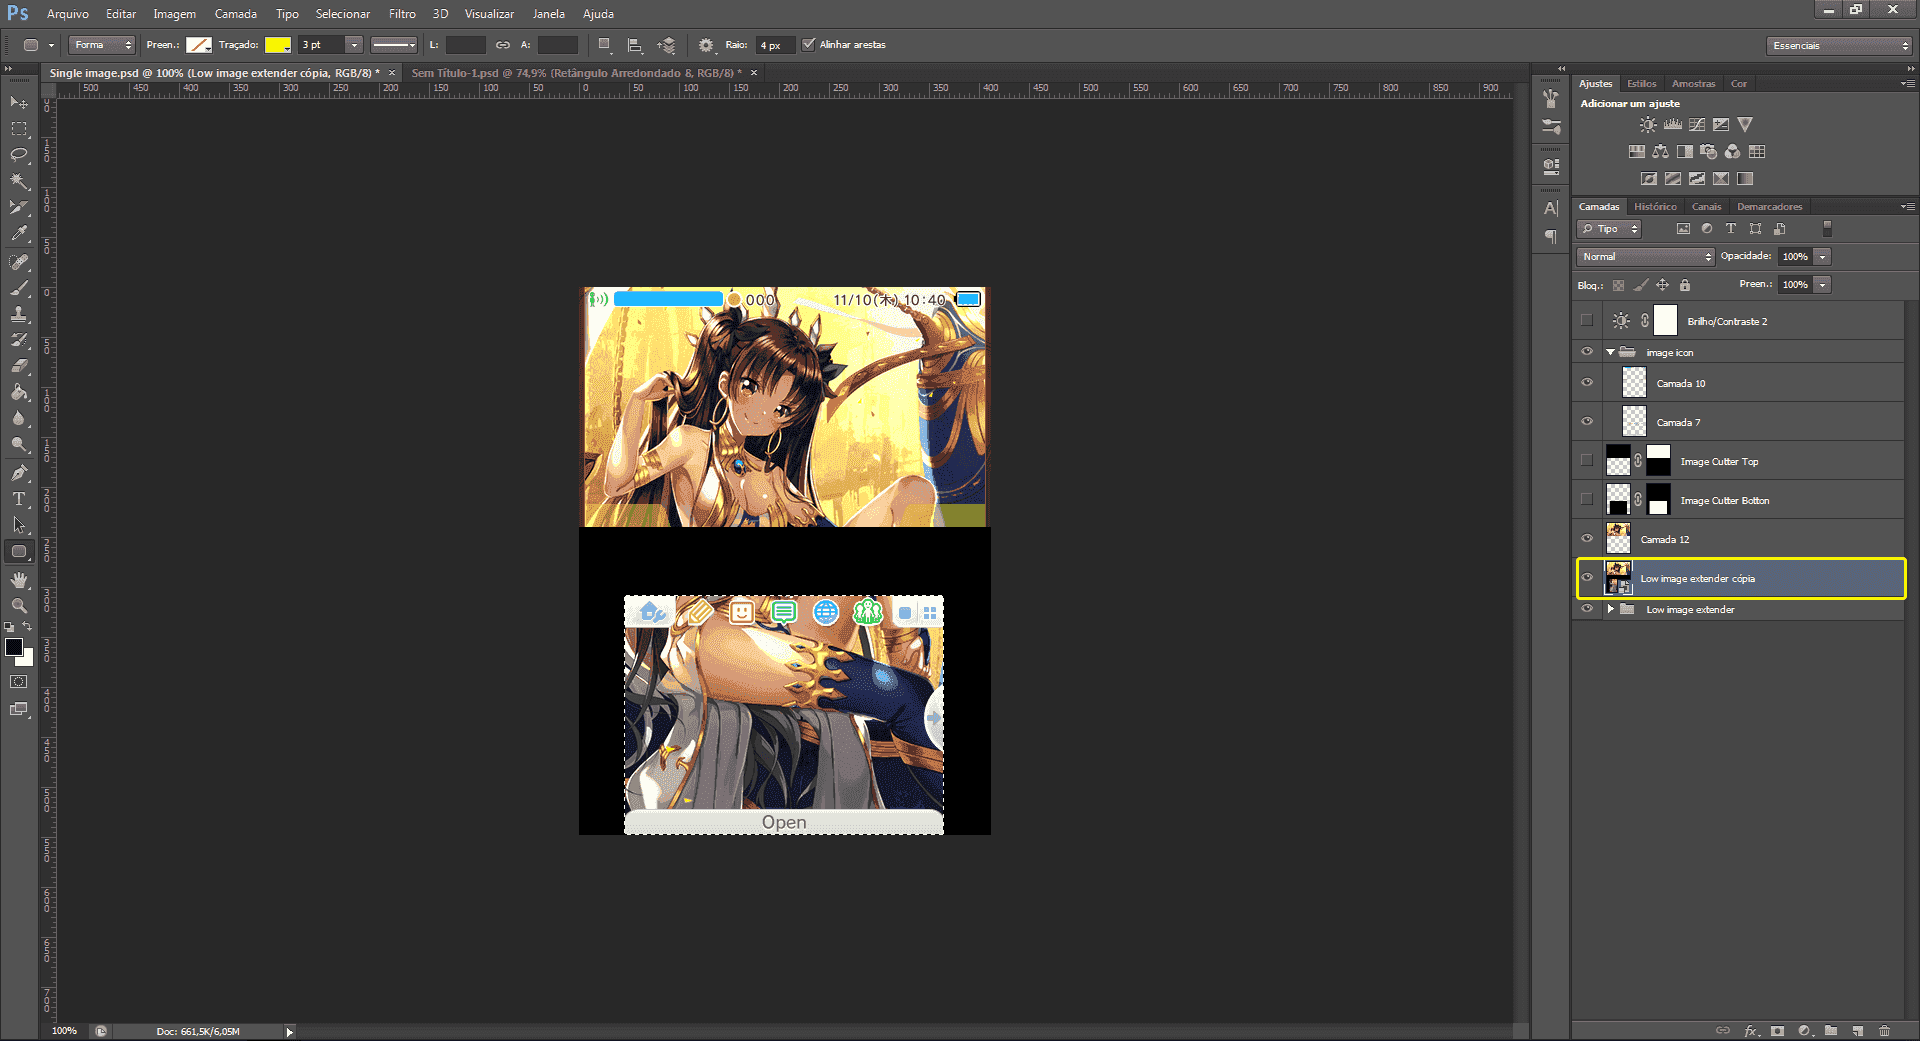The image size is (1920, 1041).
Task: Open the Normal blend mode dropdown
Action: 1646,257
